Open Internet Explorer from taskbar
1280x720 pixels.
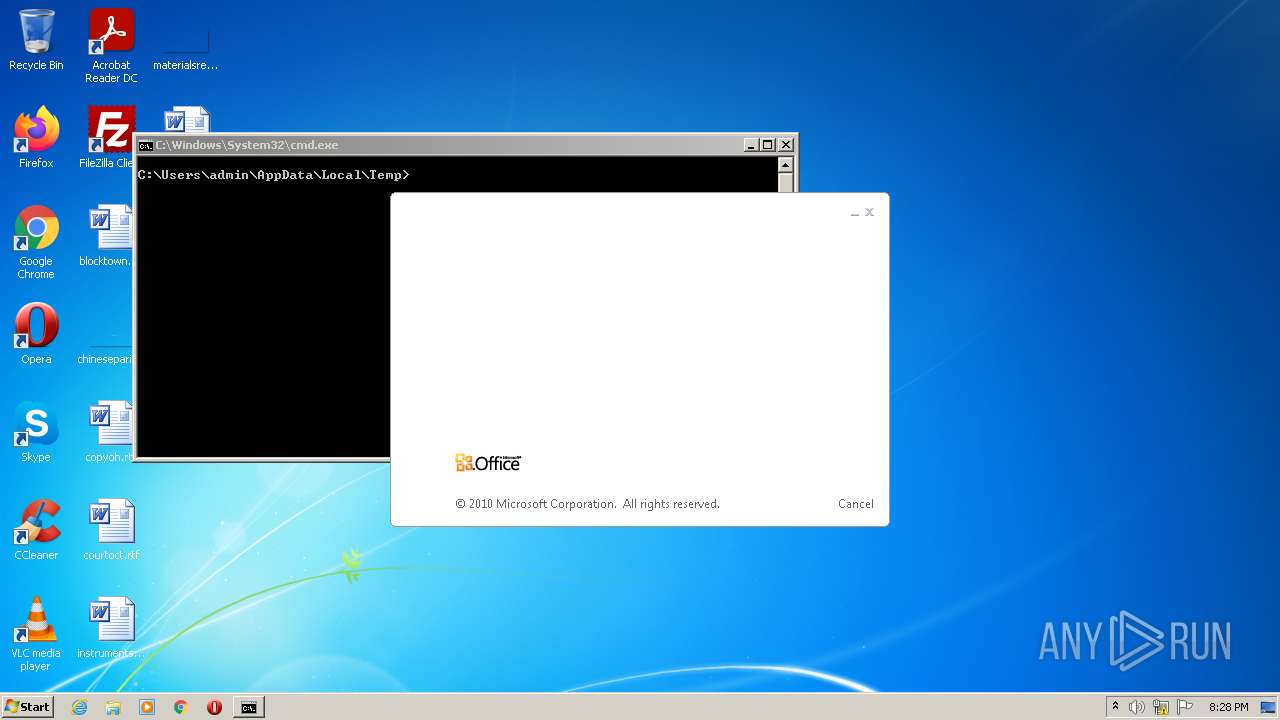pos(80,707)
